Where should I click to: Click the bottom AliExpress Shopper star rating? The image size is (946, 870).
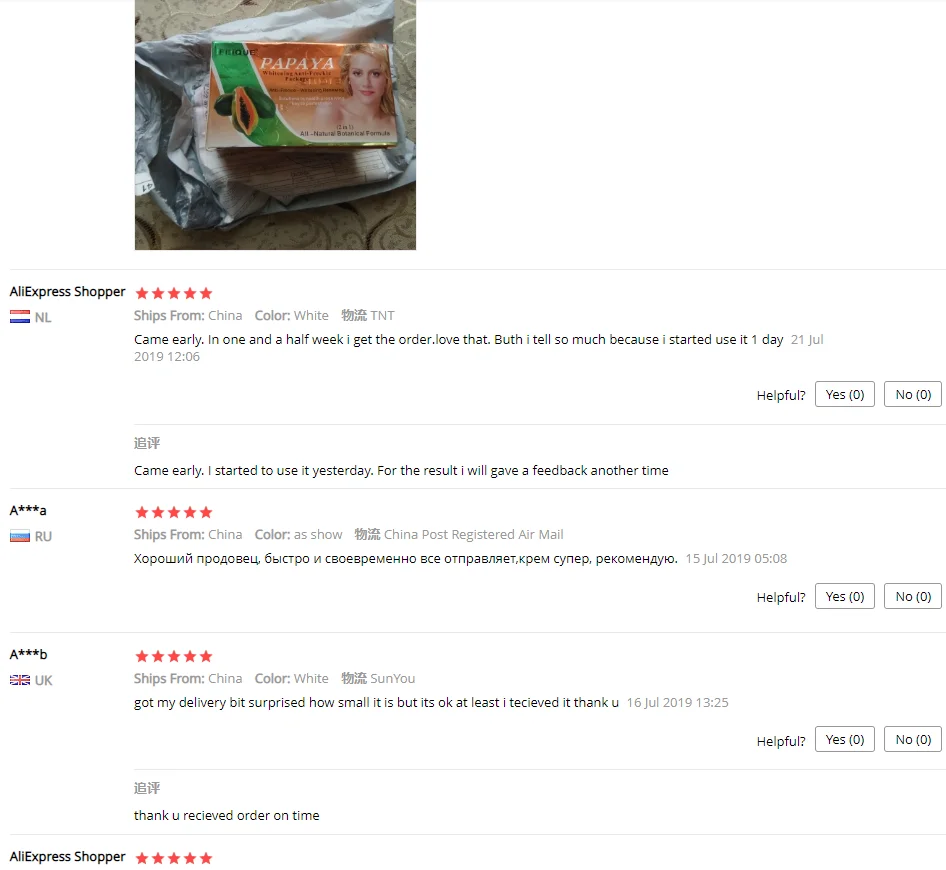click(x=174, y=858)
